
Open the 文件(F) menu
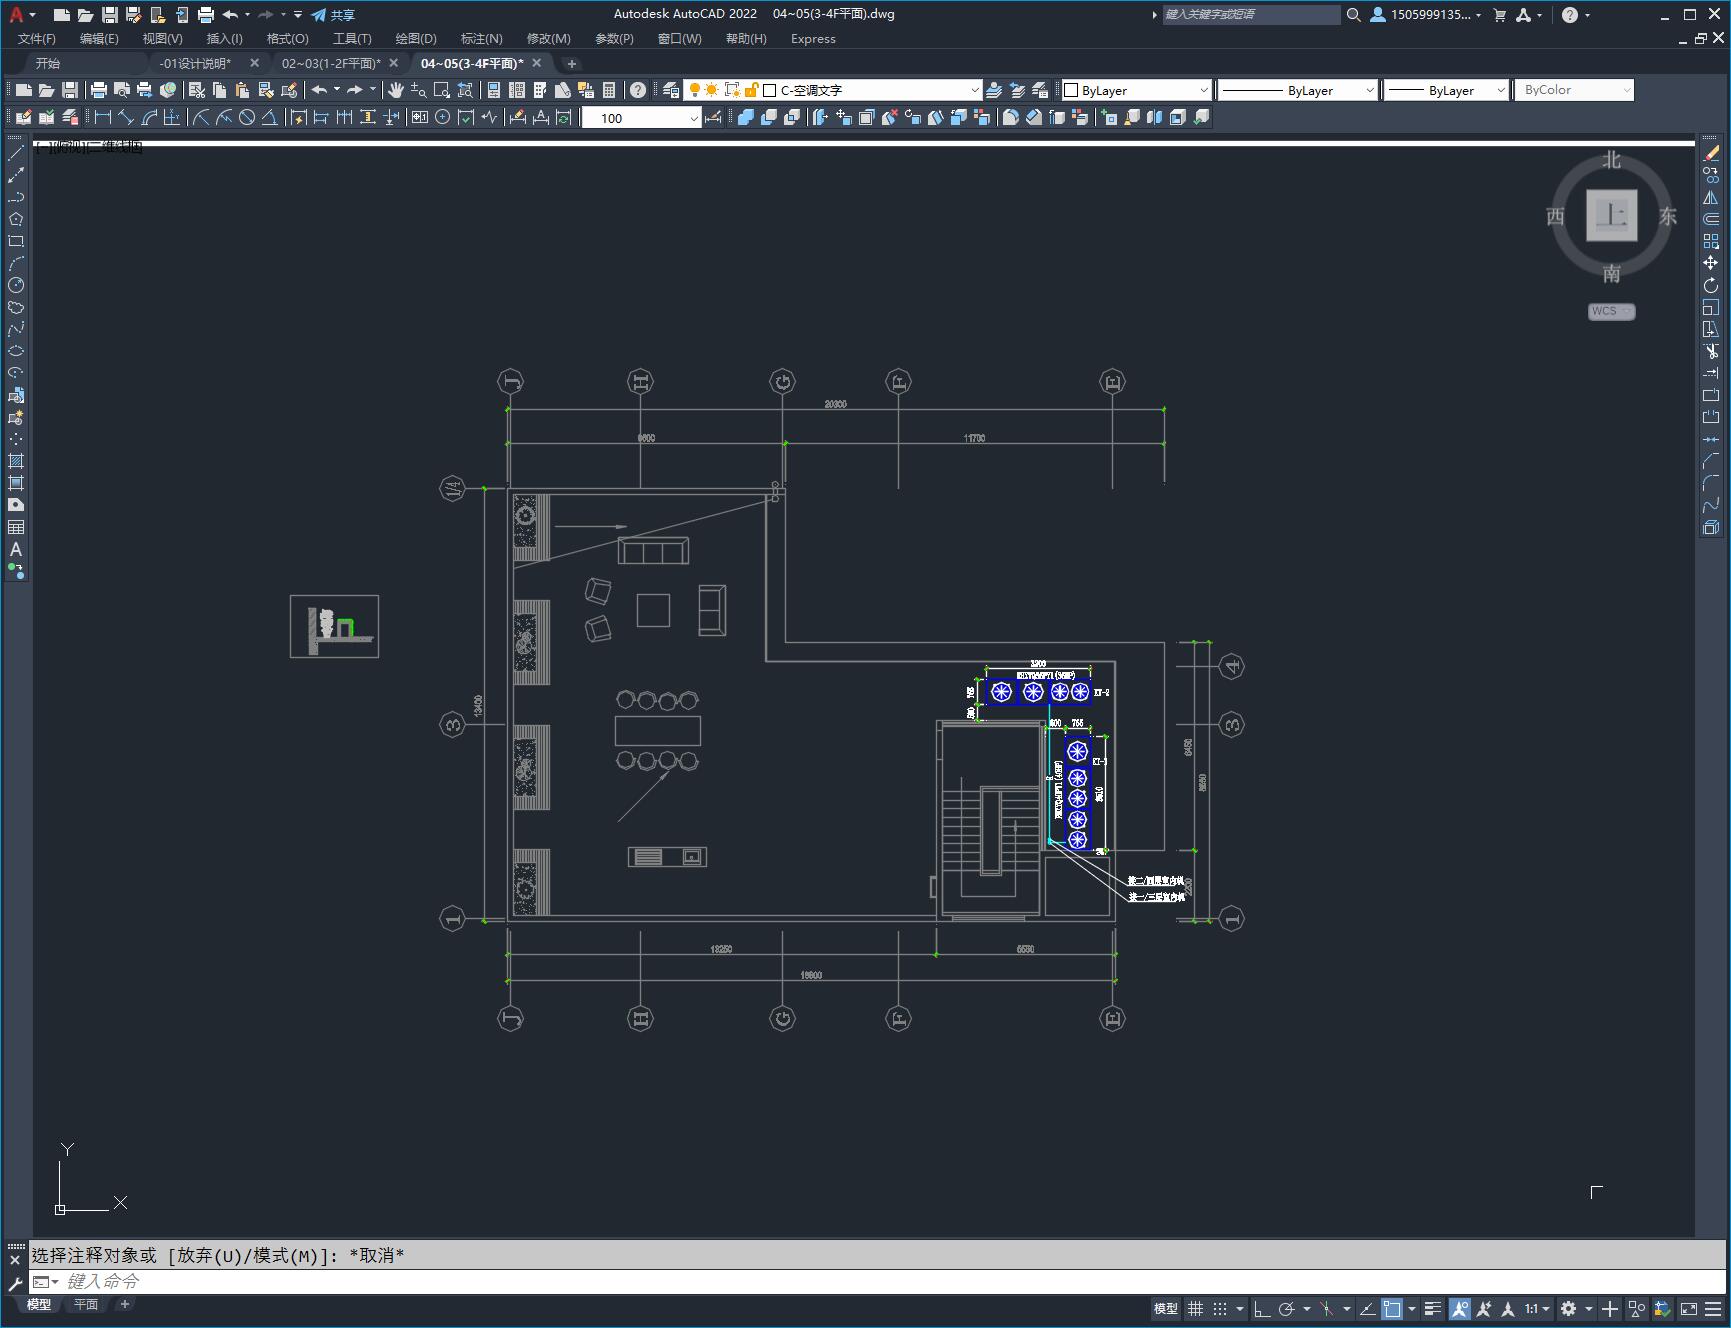pos(37,39)
